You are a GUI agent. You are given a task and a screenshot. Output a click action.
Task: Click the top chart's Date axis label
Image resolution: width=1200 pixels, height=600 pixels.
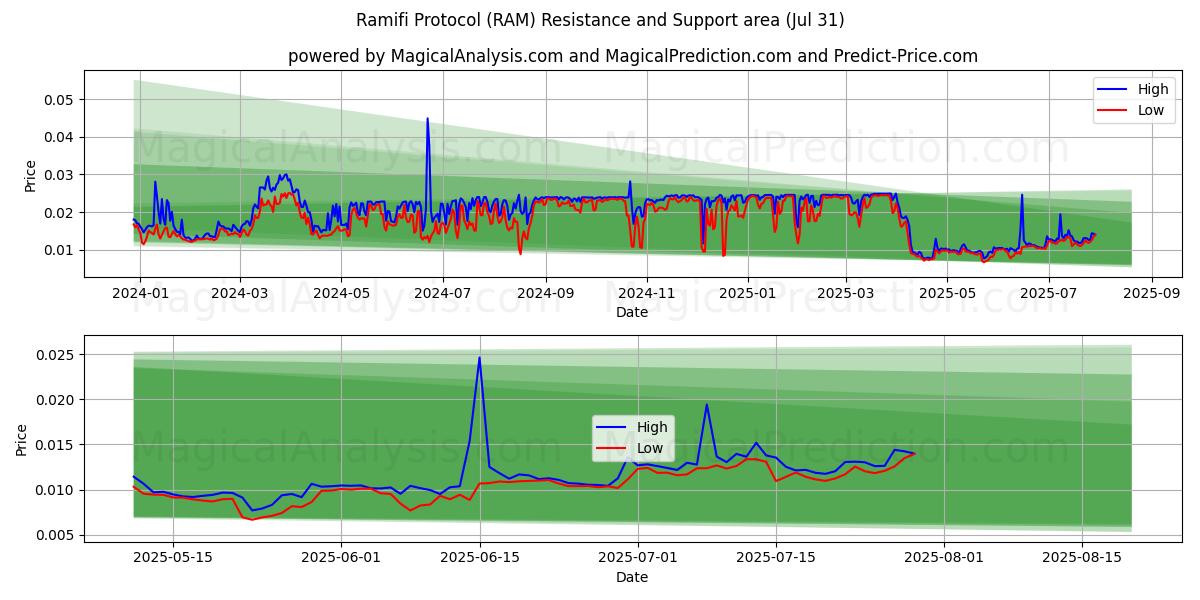click(x=632, y=312)
